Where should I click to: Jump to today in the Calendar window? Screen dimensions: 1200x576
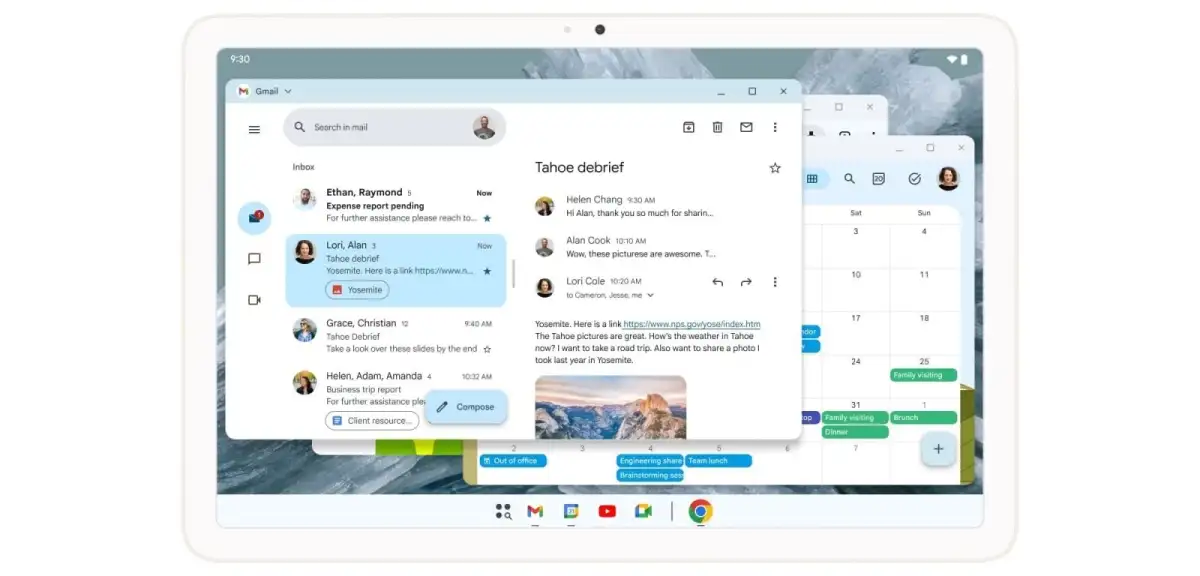pos(878,179)
